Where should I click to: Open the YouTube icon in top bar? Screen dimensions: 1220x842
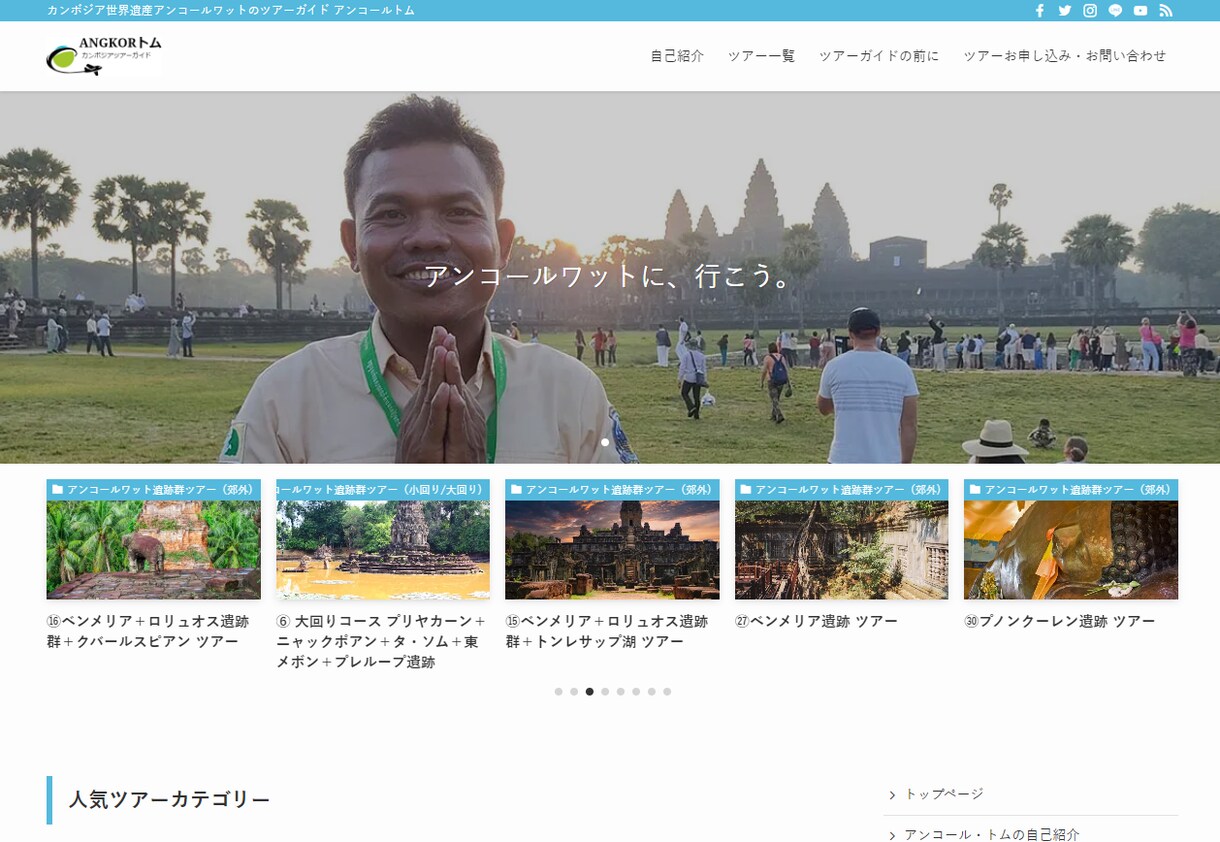pyautogui.click(x=1140, y=11)
